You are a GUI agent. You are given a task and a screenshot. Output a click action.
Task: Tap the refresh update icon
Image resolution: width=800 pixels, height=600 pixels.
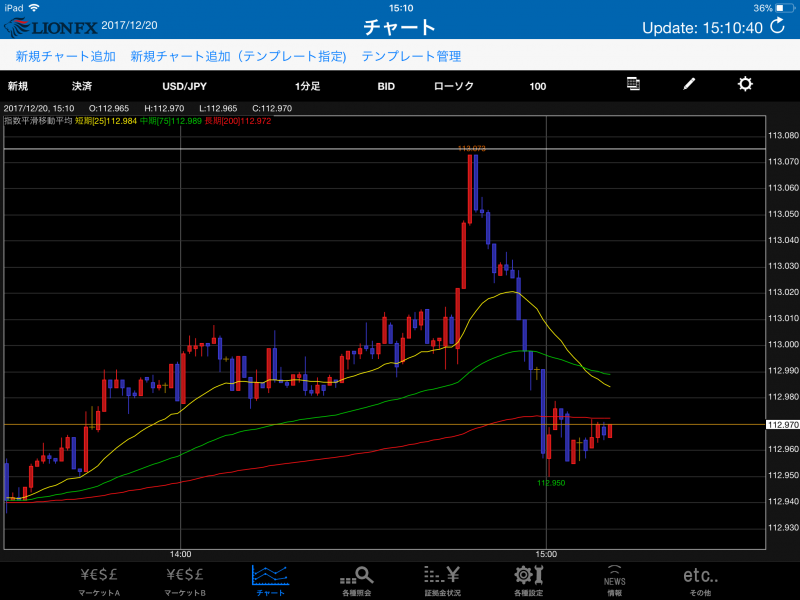pyautogui.click(x=777, y=27)
